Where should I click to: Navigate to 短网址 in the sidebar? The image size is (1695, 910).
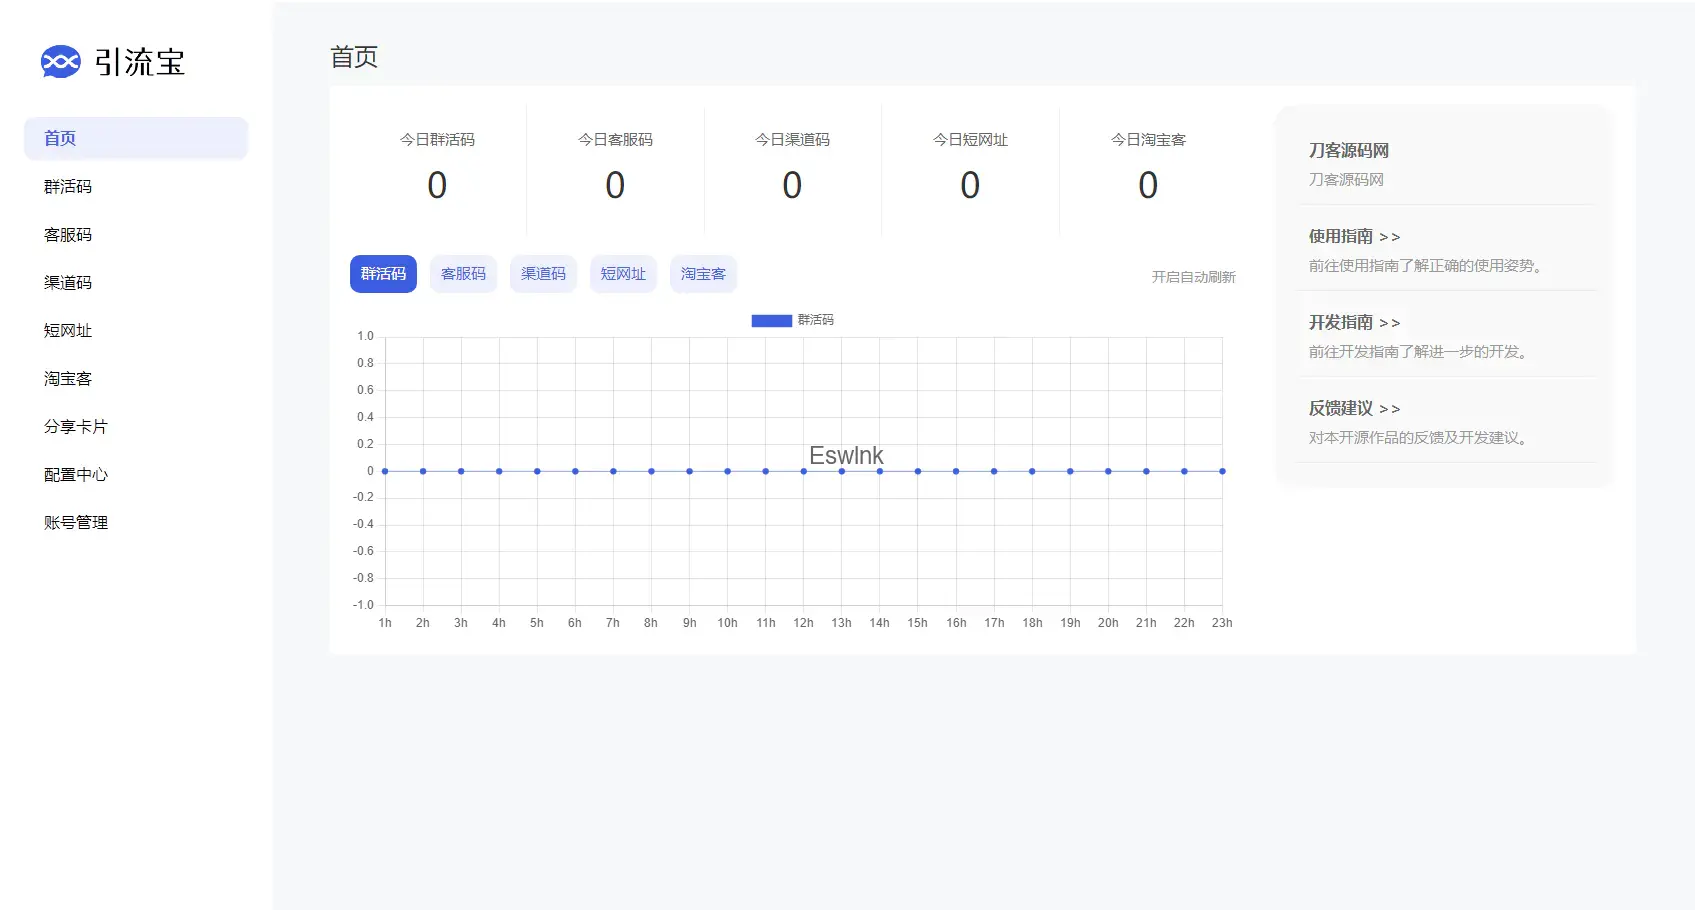click(x=68, y=331)
